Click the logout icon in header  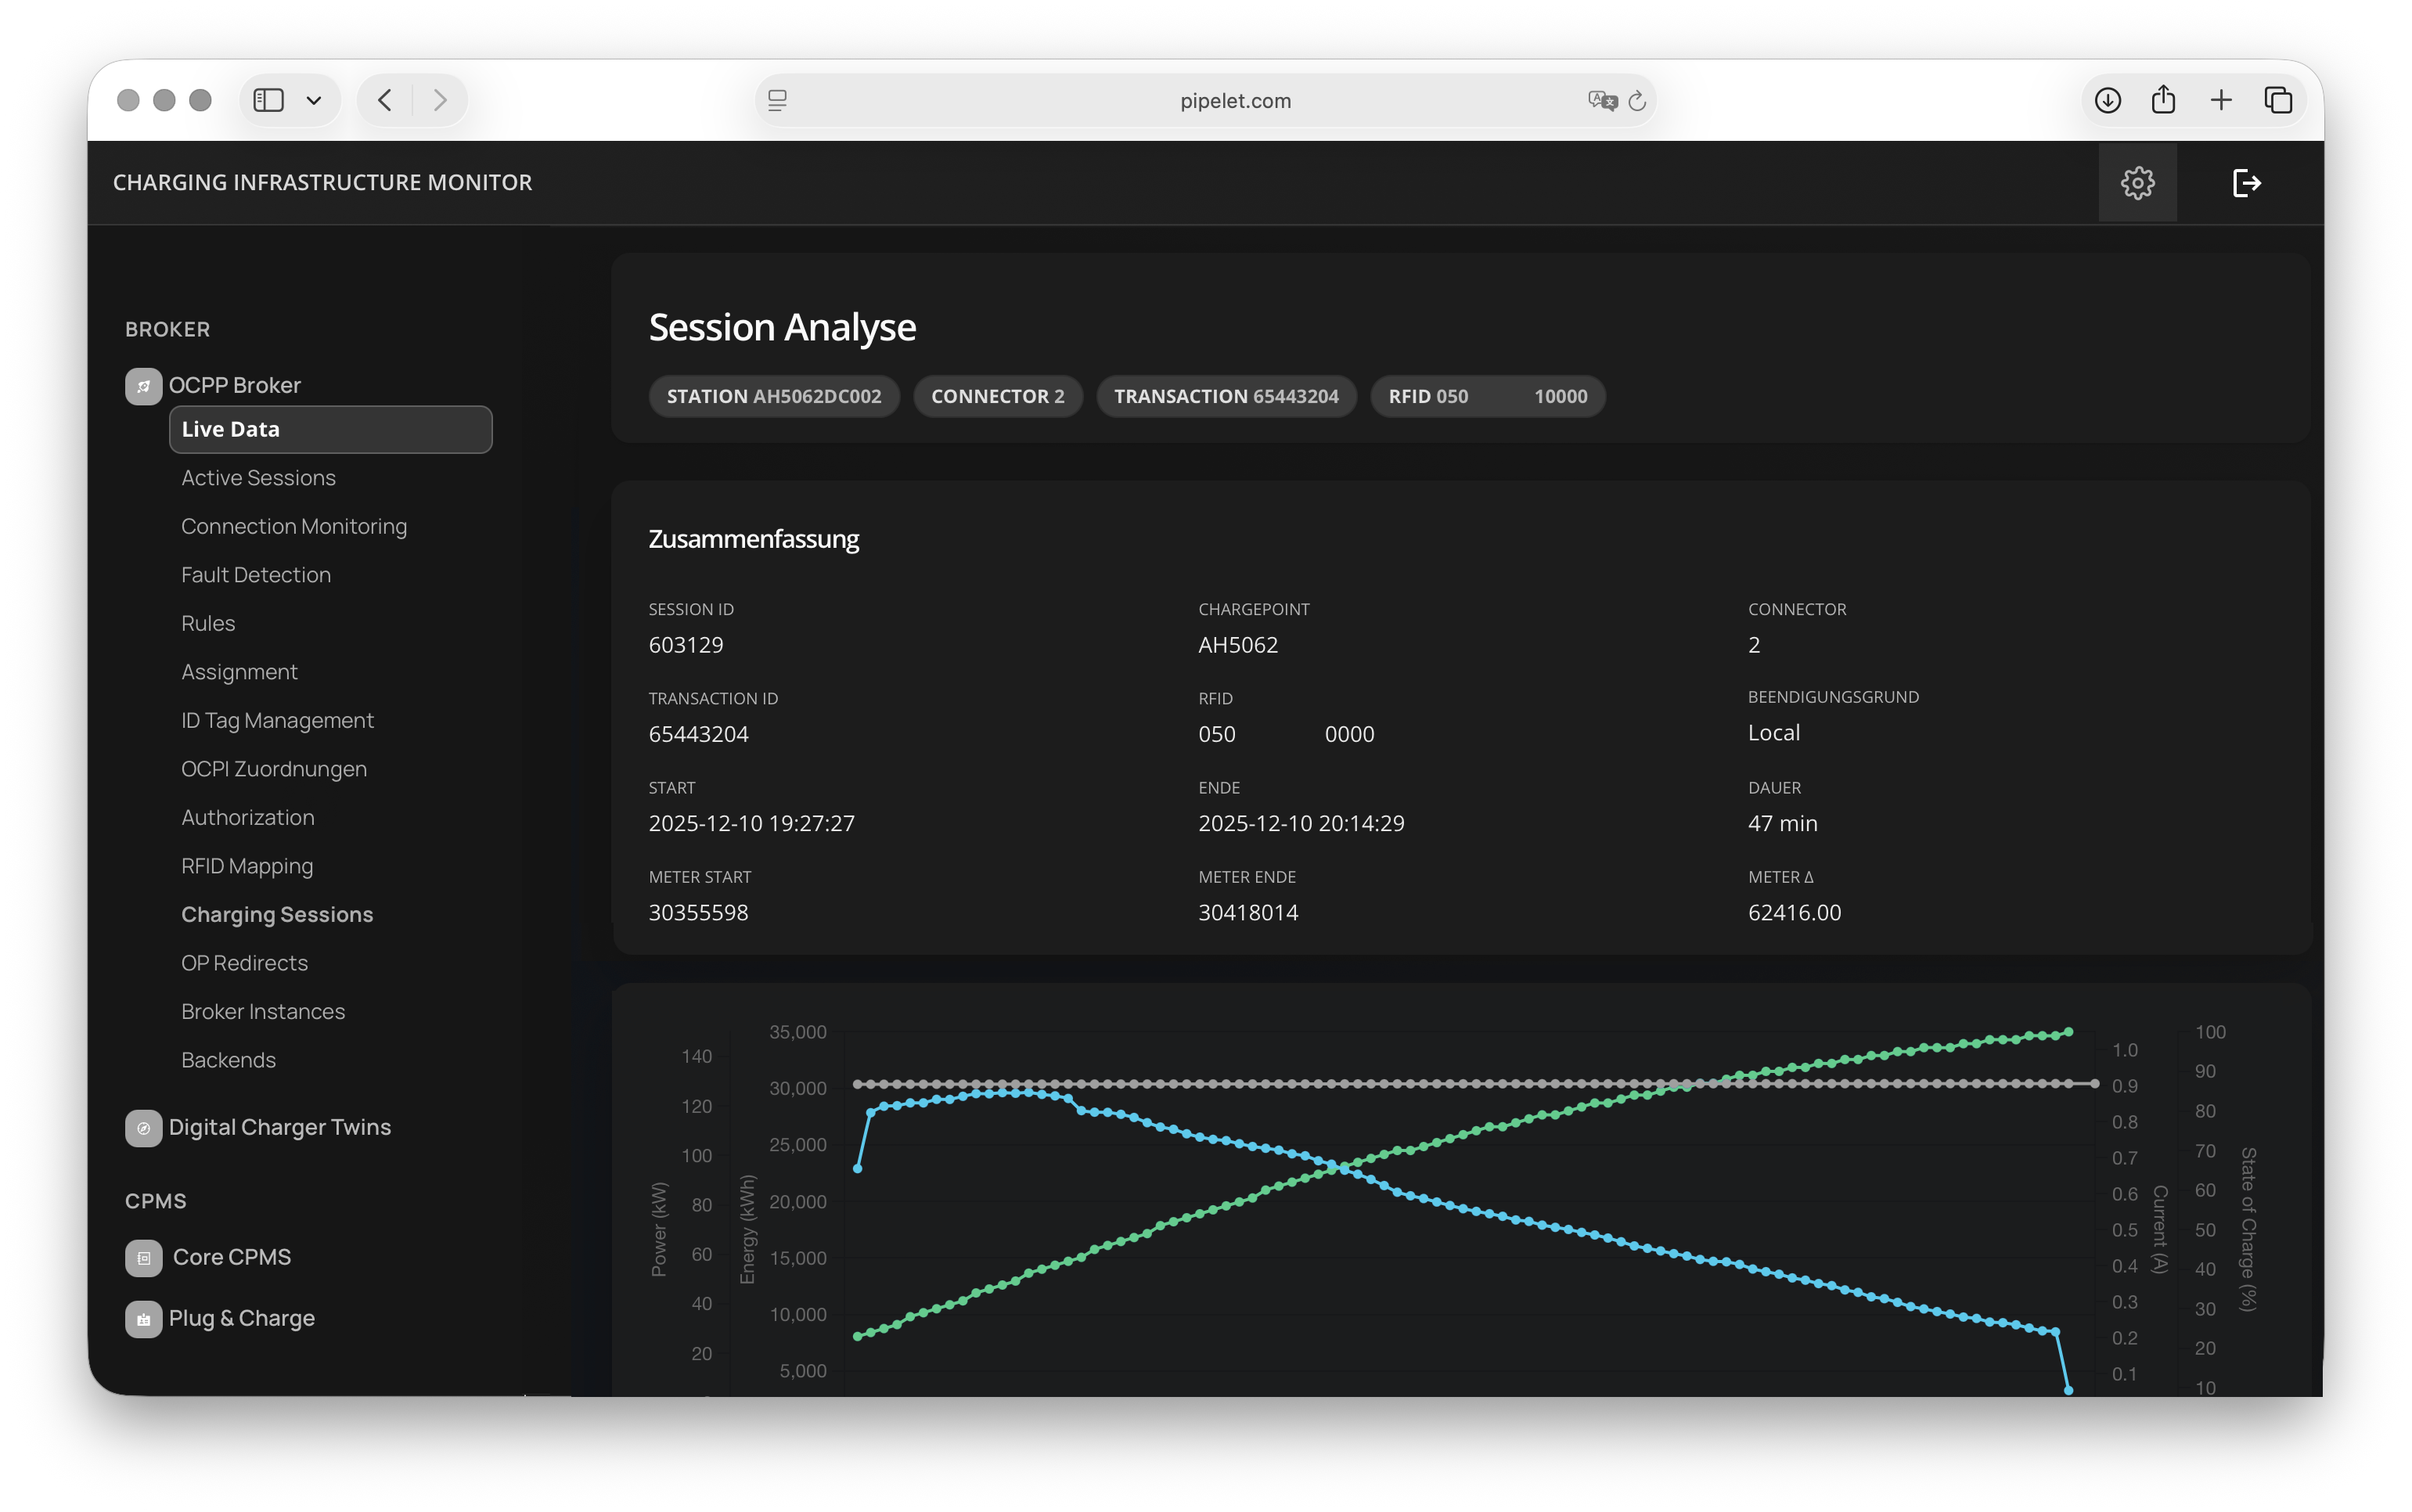(2246, 183)
